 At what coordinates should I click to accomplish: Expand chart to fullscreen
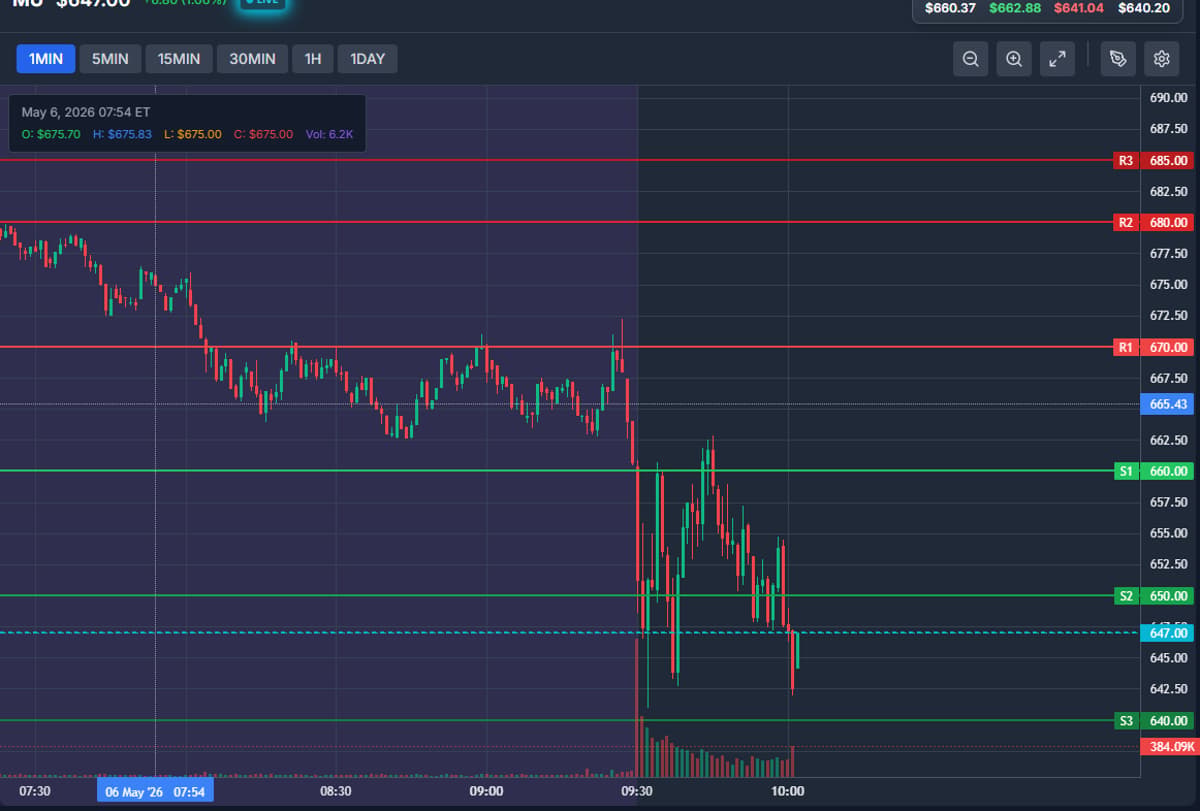(x=1057, y=59)
